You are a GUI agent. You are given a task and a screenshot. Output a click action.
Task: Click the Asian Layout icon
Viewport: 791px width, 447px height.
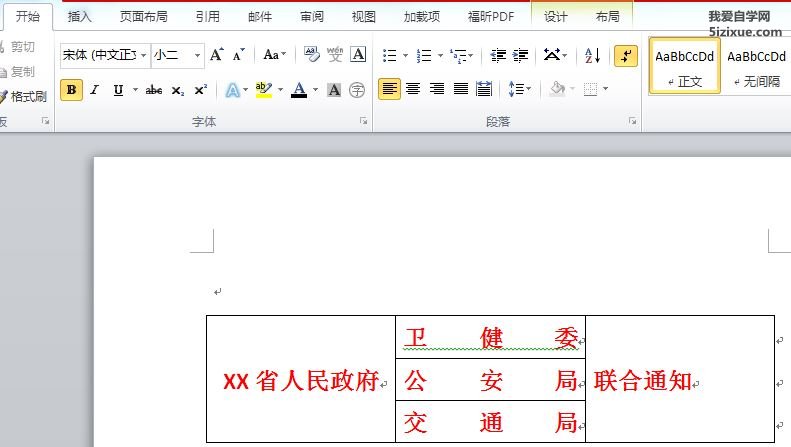coord(552,54)
